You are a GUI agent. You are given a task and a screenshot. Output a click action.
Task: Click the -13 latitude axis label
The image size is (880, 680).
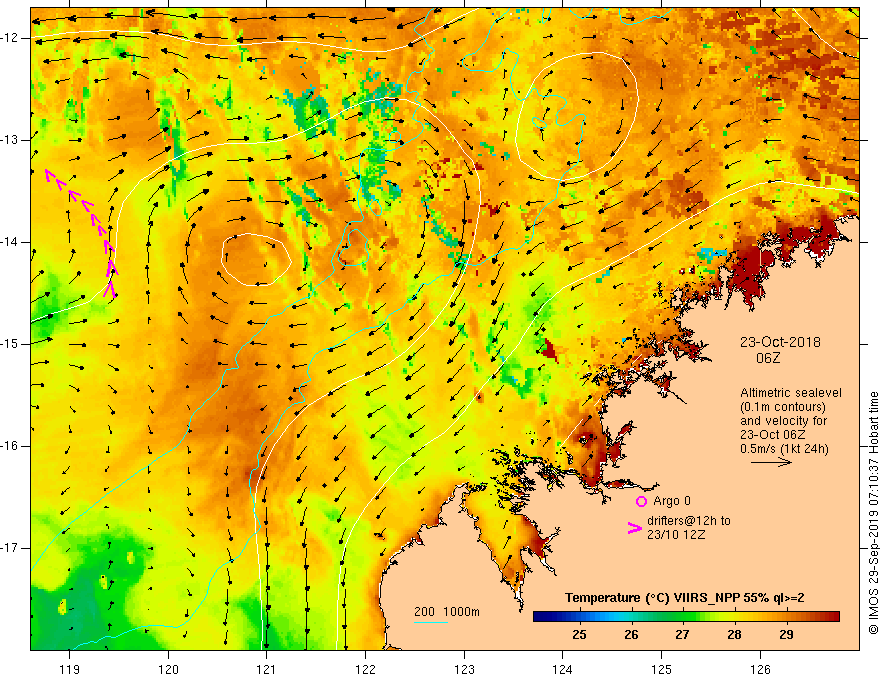click(x=10, y=140)
